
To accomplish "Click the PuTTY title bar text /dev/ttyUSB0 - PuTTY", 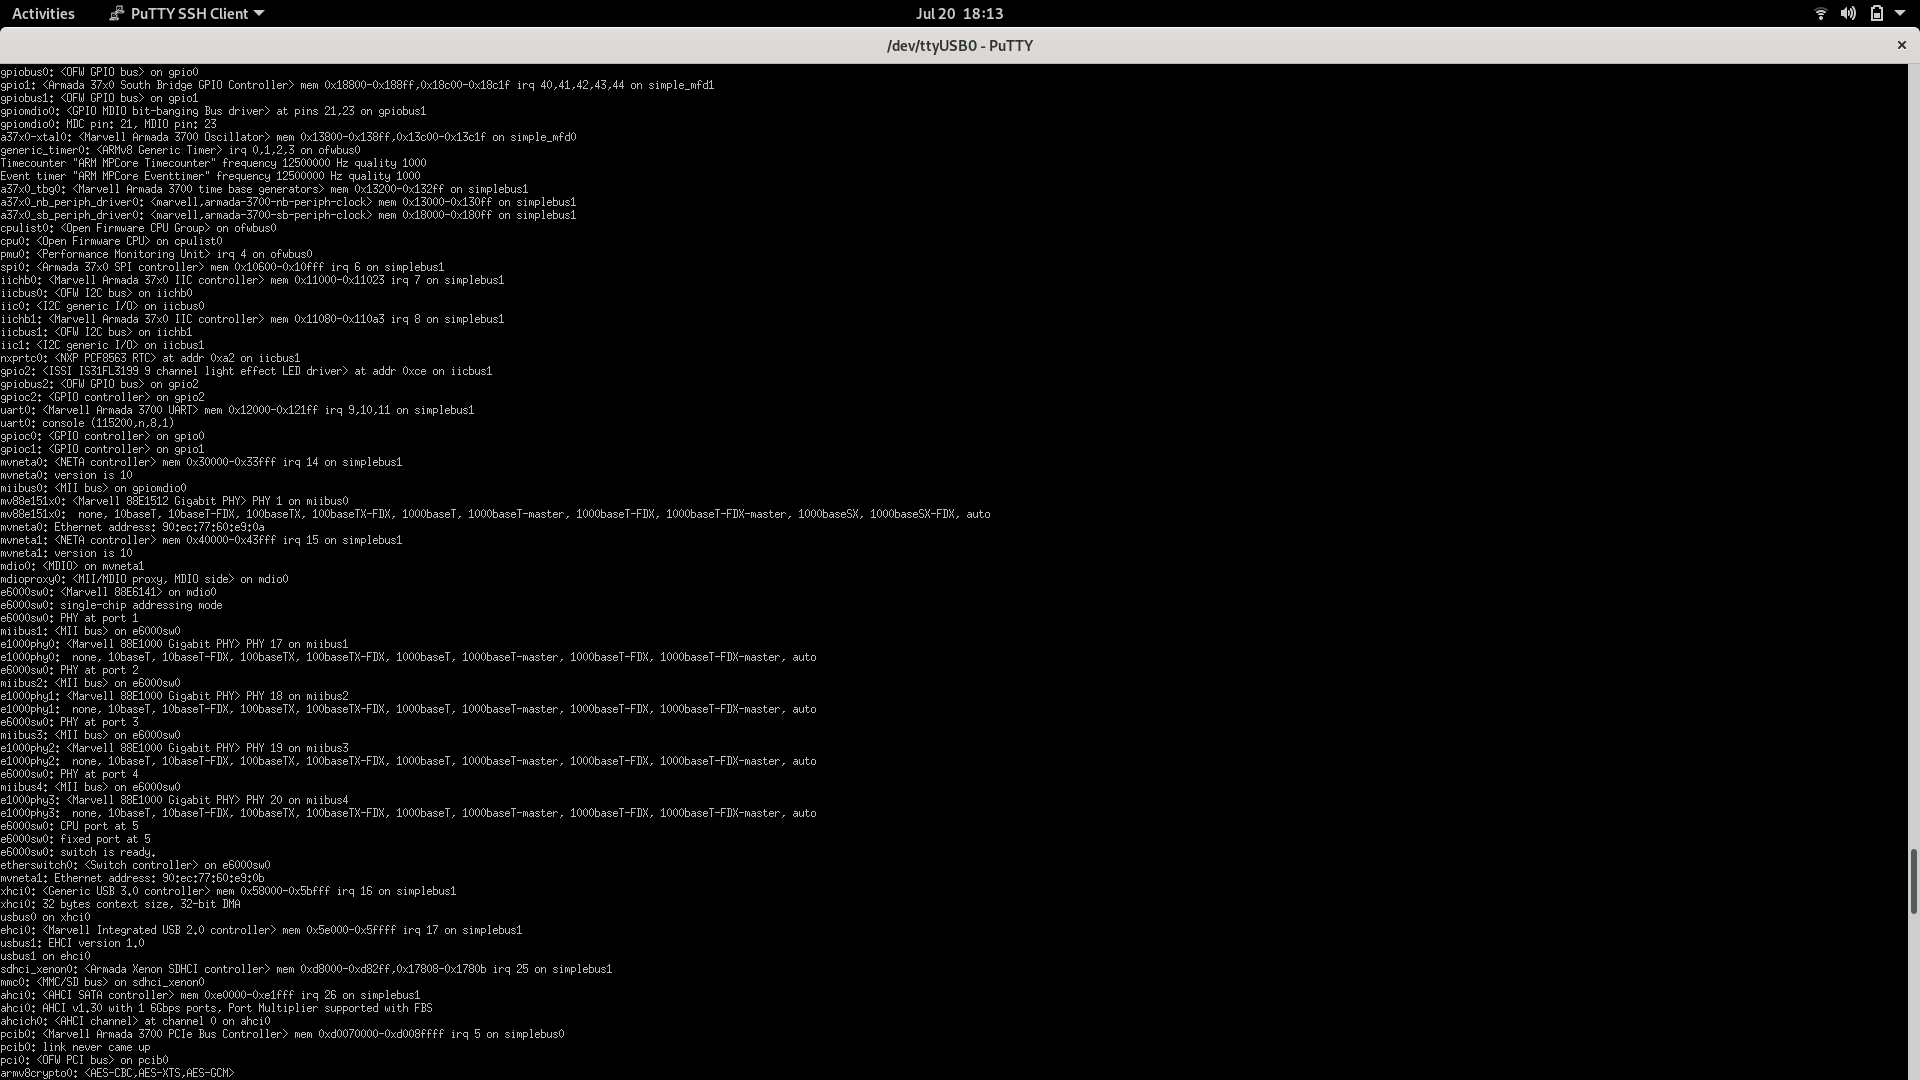I will pos(959,45).
